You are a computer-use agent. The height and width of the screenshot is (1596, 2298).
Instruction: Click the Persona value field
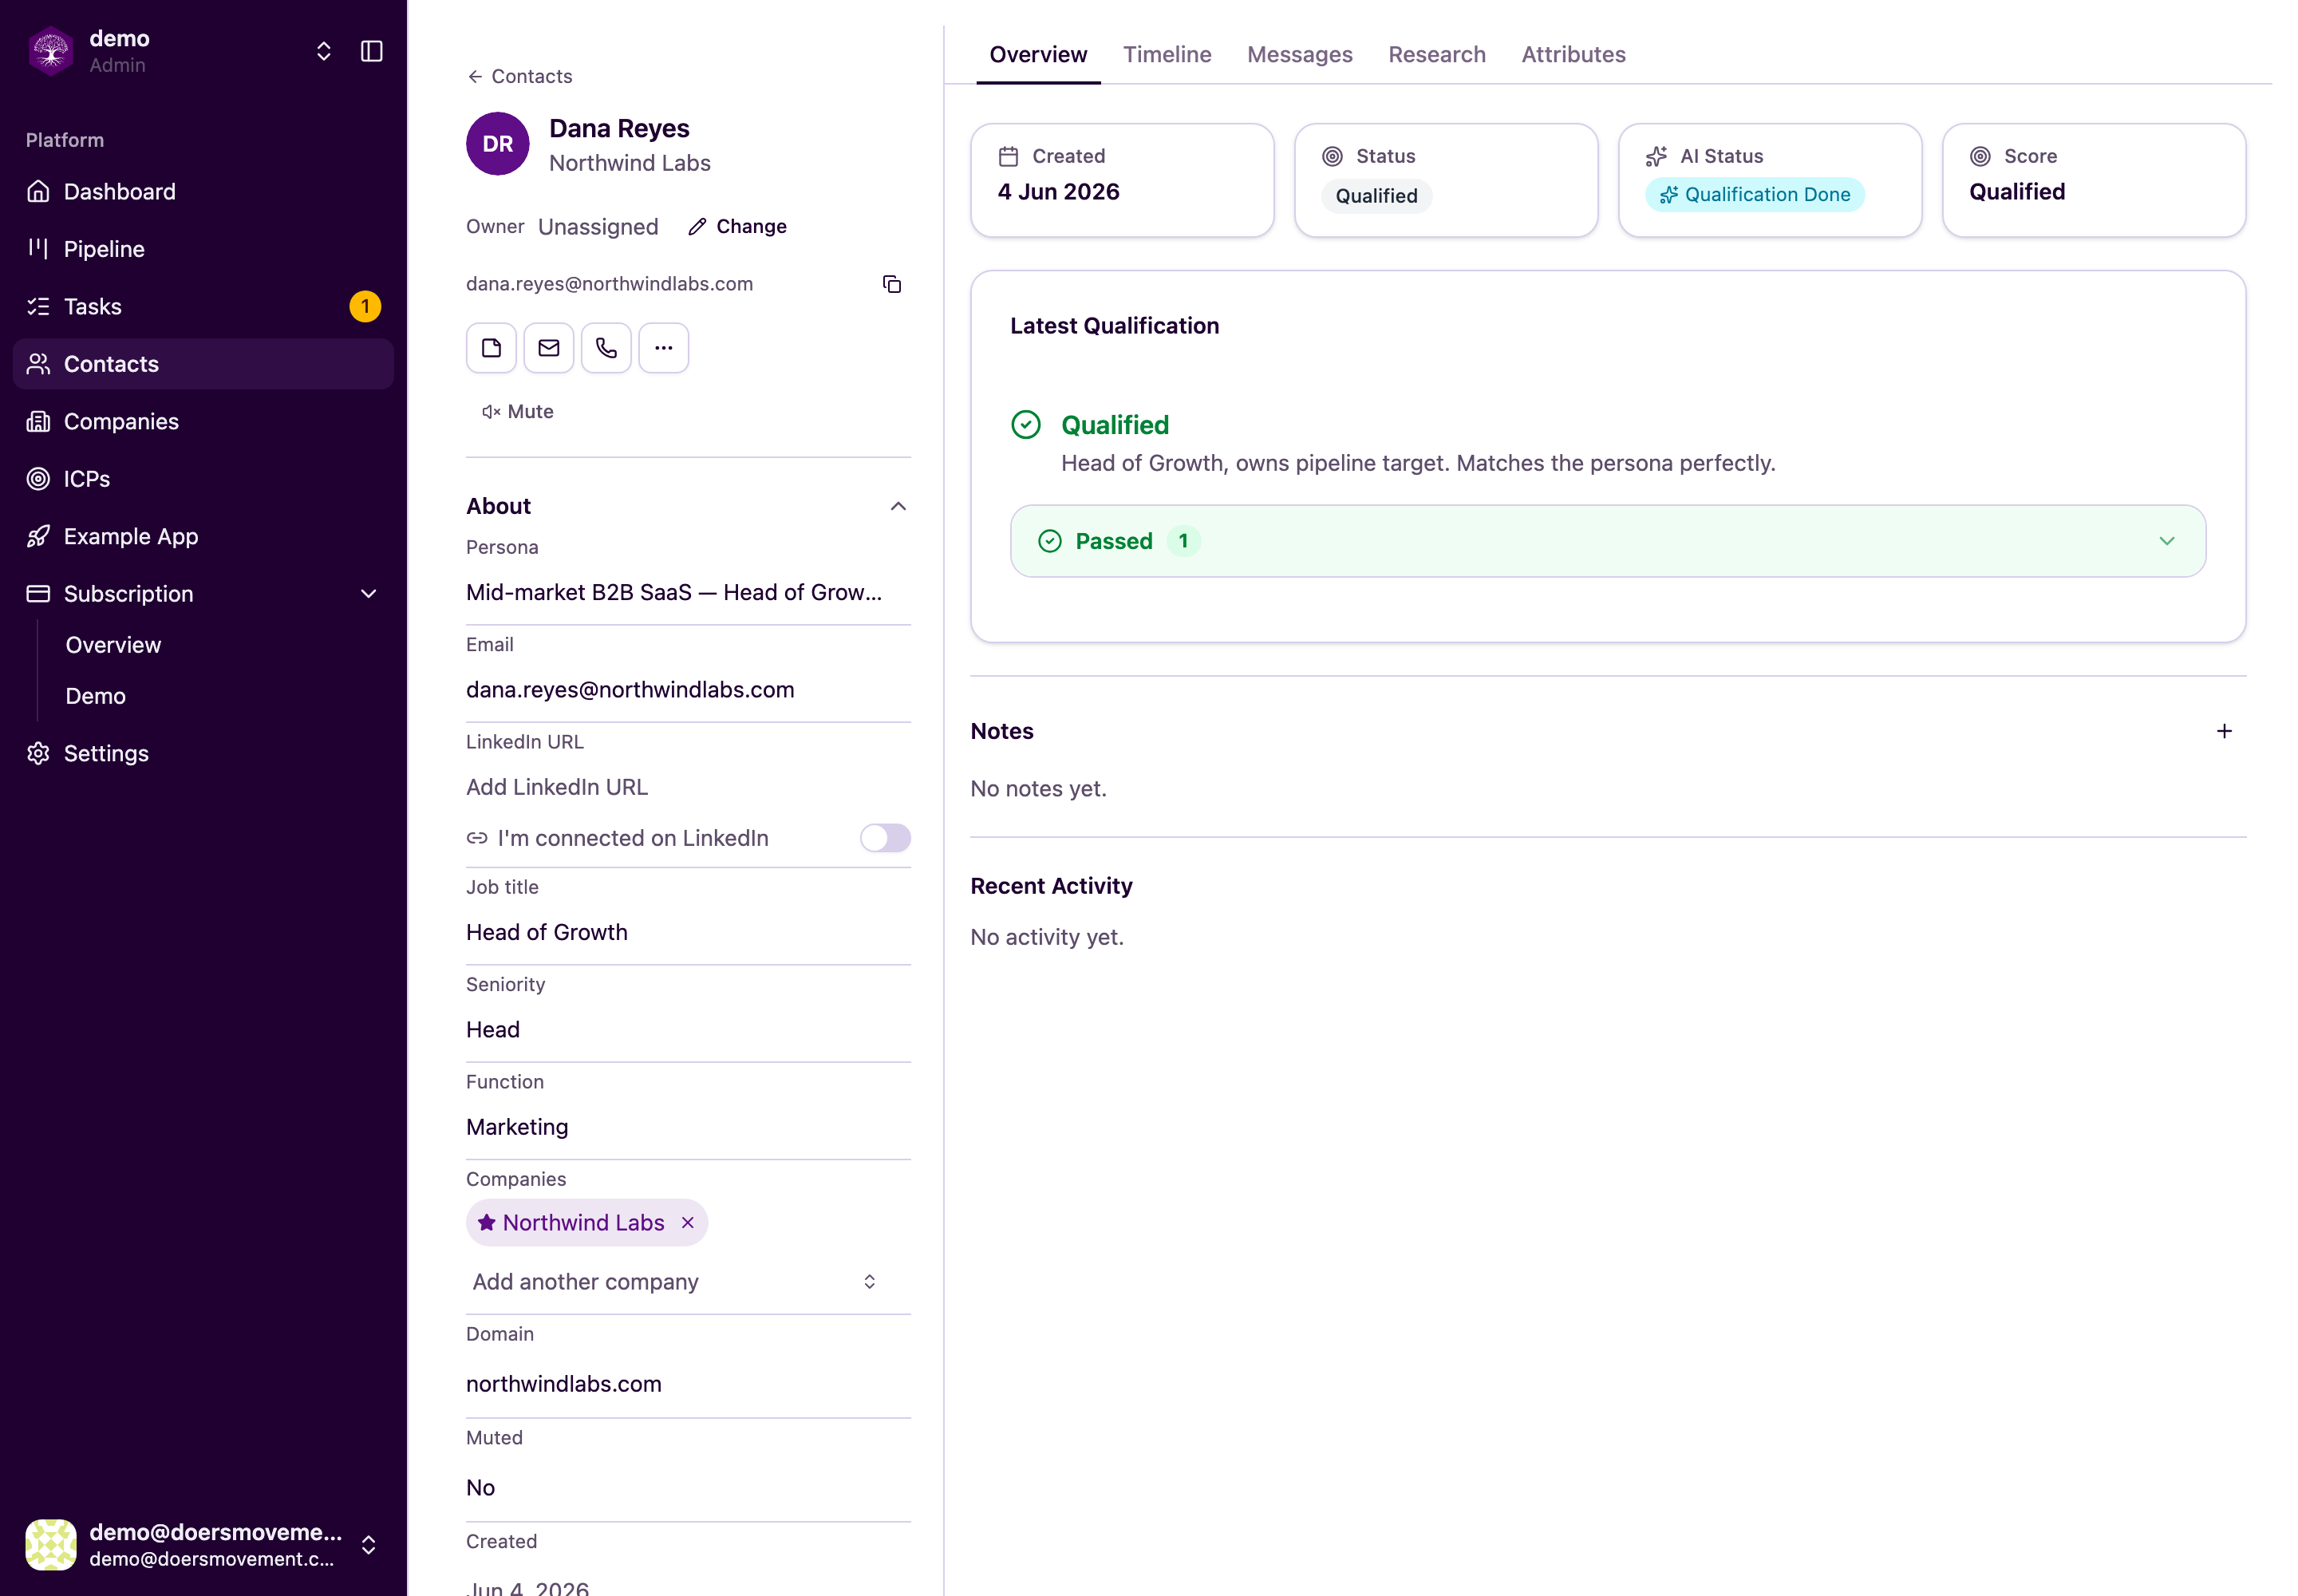tap(688, 592)
